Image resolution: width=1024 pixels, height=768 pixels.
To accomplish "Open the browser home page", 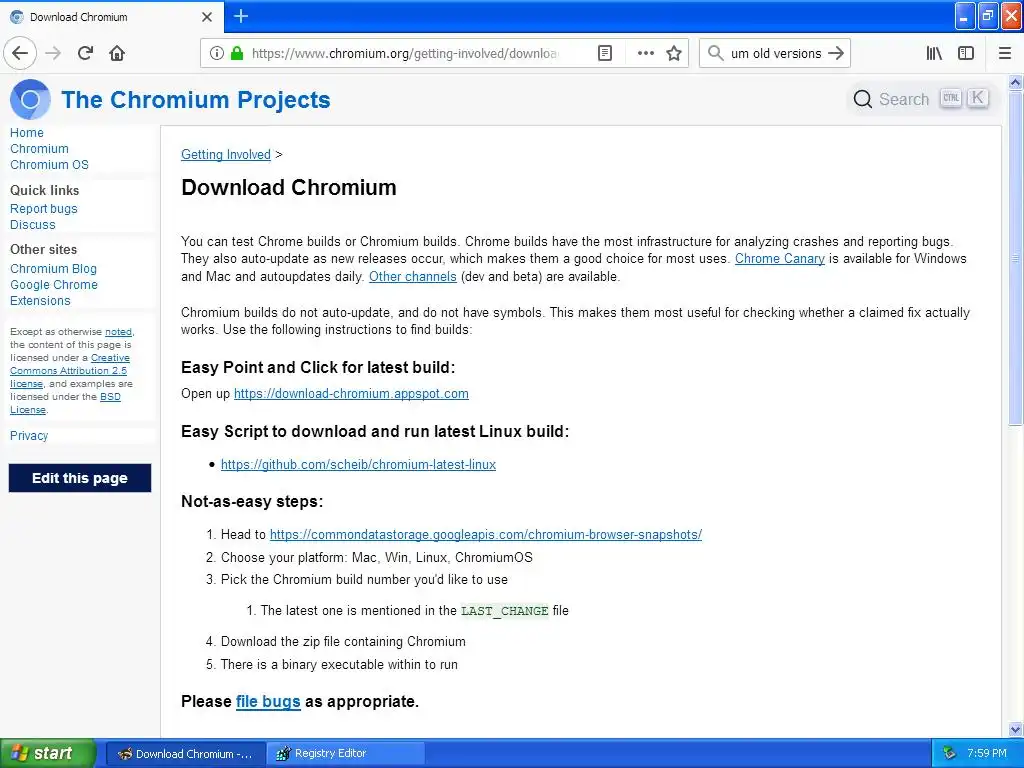I will click(117, 53).
